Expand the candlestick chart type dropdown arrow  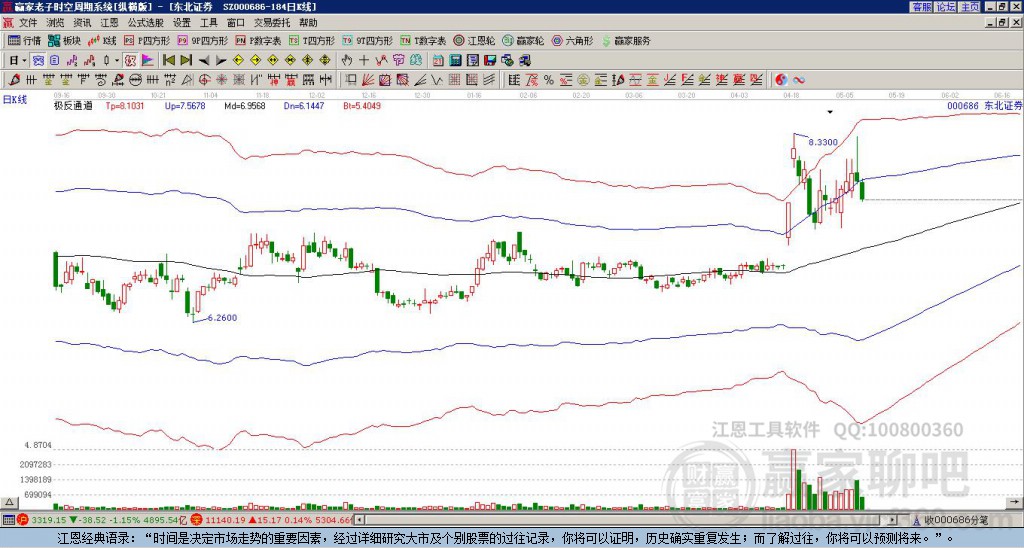pos(116,60)
